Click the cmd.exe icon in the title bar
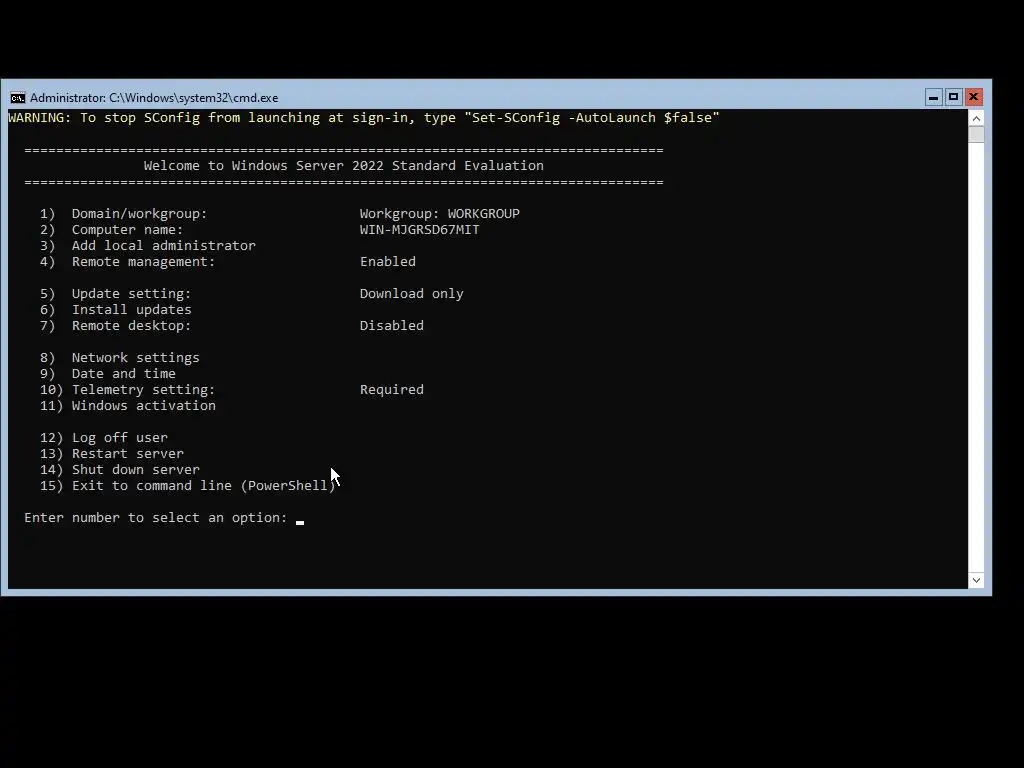 click(18, 98)
